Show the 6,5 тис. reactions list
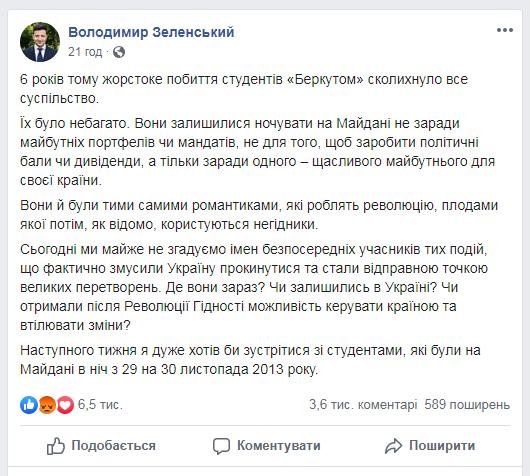Image resolution: width=530 pixels, height=476 pixels. click(x=100, y=405)
